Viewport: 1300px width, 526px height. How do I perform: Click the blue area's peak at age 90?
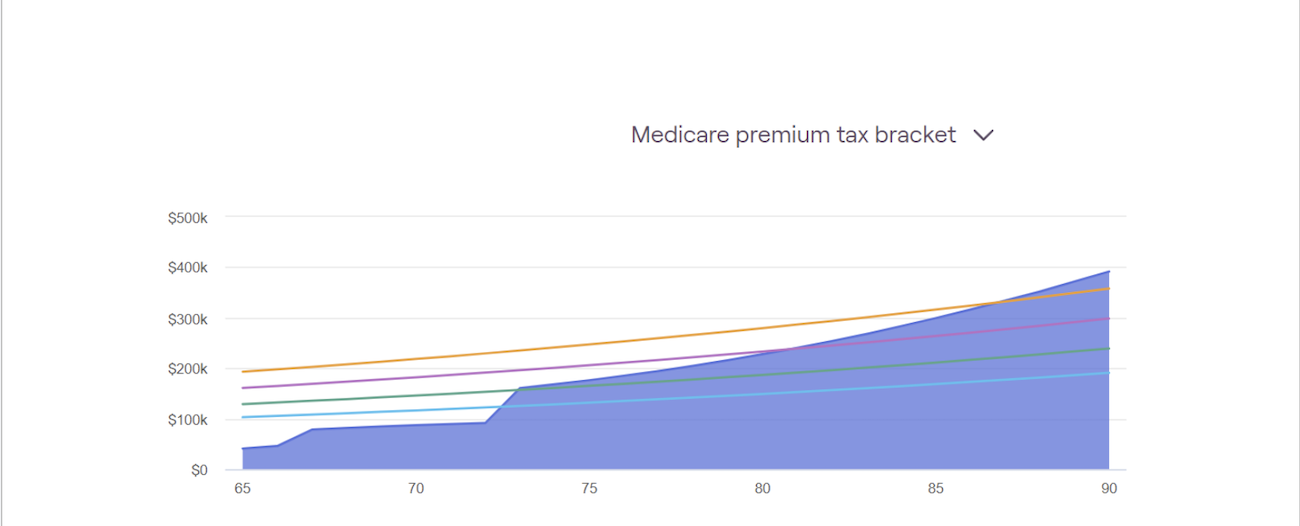tap(1108, 272)
